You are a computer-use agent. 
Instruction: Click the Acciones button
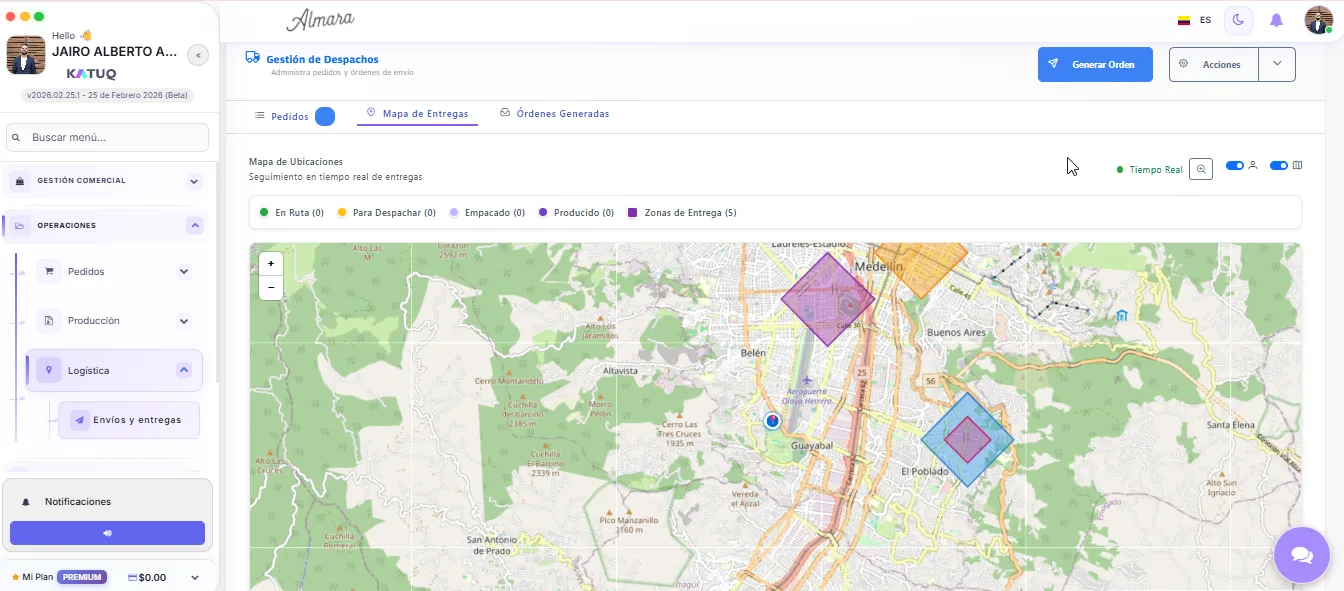tap(1214, 64)
